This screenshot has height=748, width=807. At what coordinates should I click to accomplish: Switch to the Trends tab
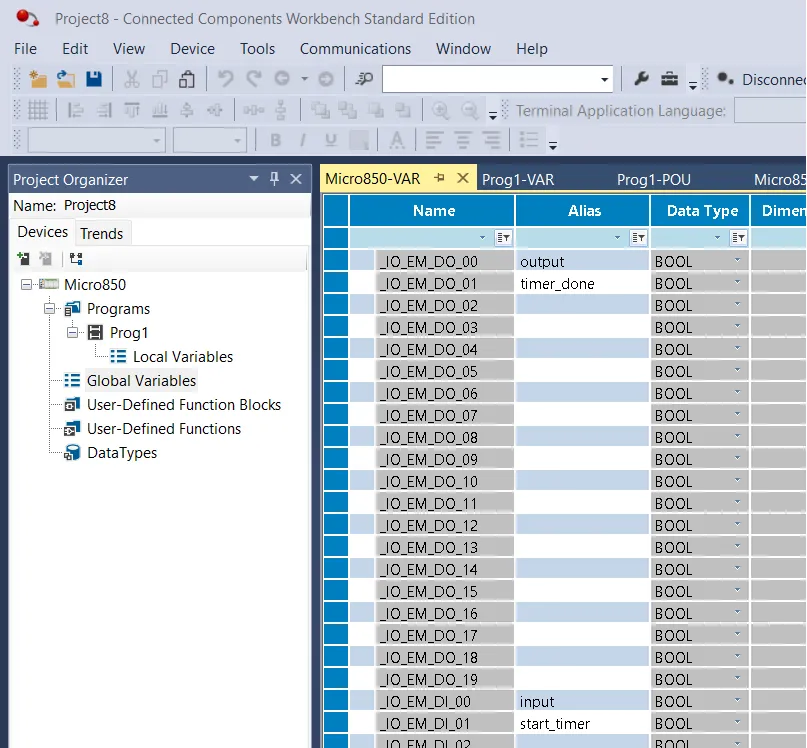[x=101, y=234]
